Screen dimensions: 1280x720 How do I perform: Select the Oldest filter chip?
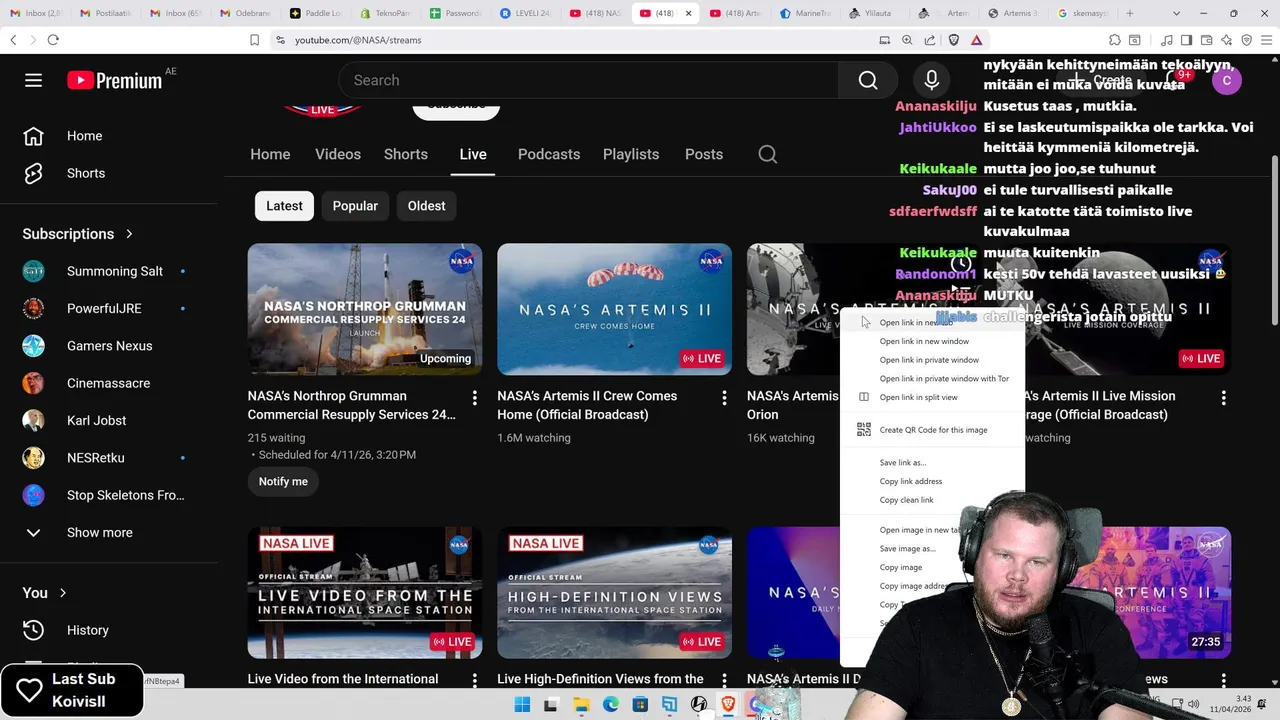[x=426, y=206]
